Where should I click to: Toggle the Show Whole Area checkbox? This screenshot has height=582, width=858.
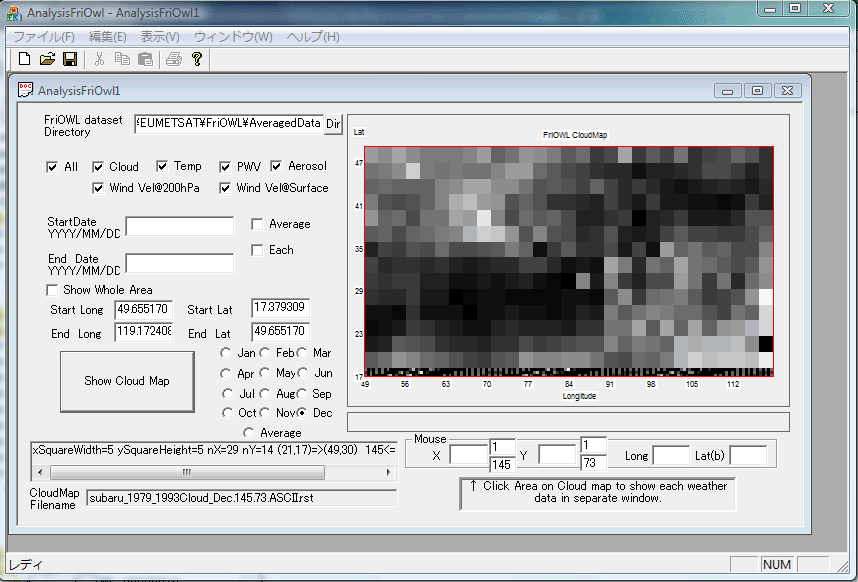(x=53, y=290)
